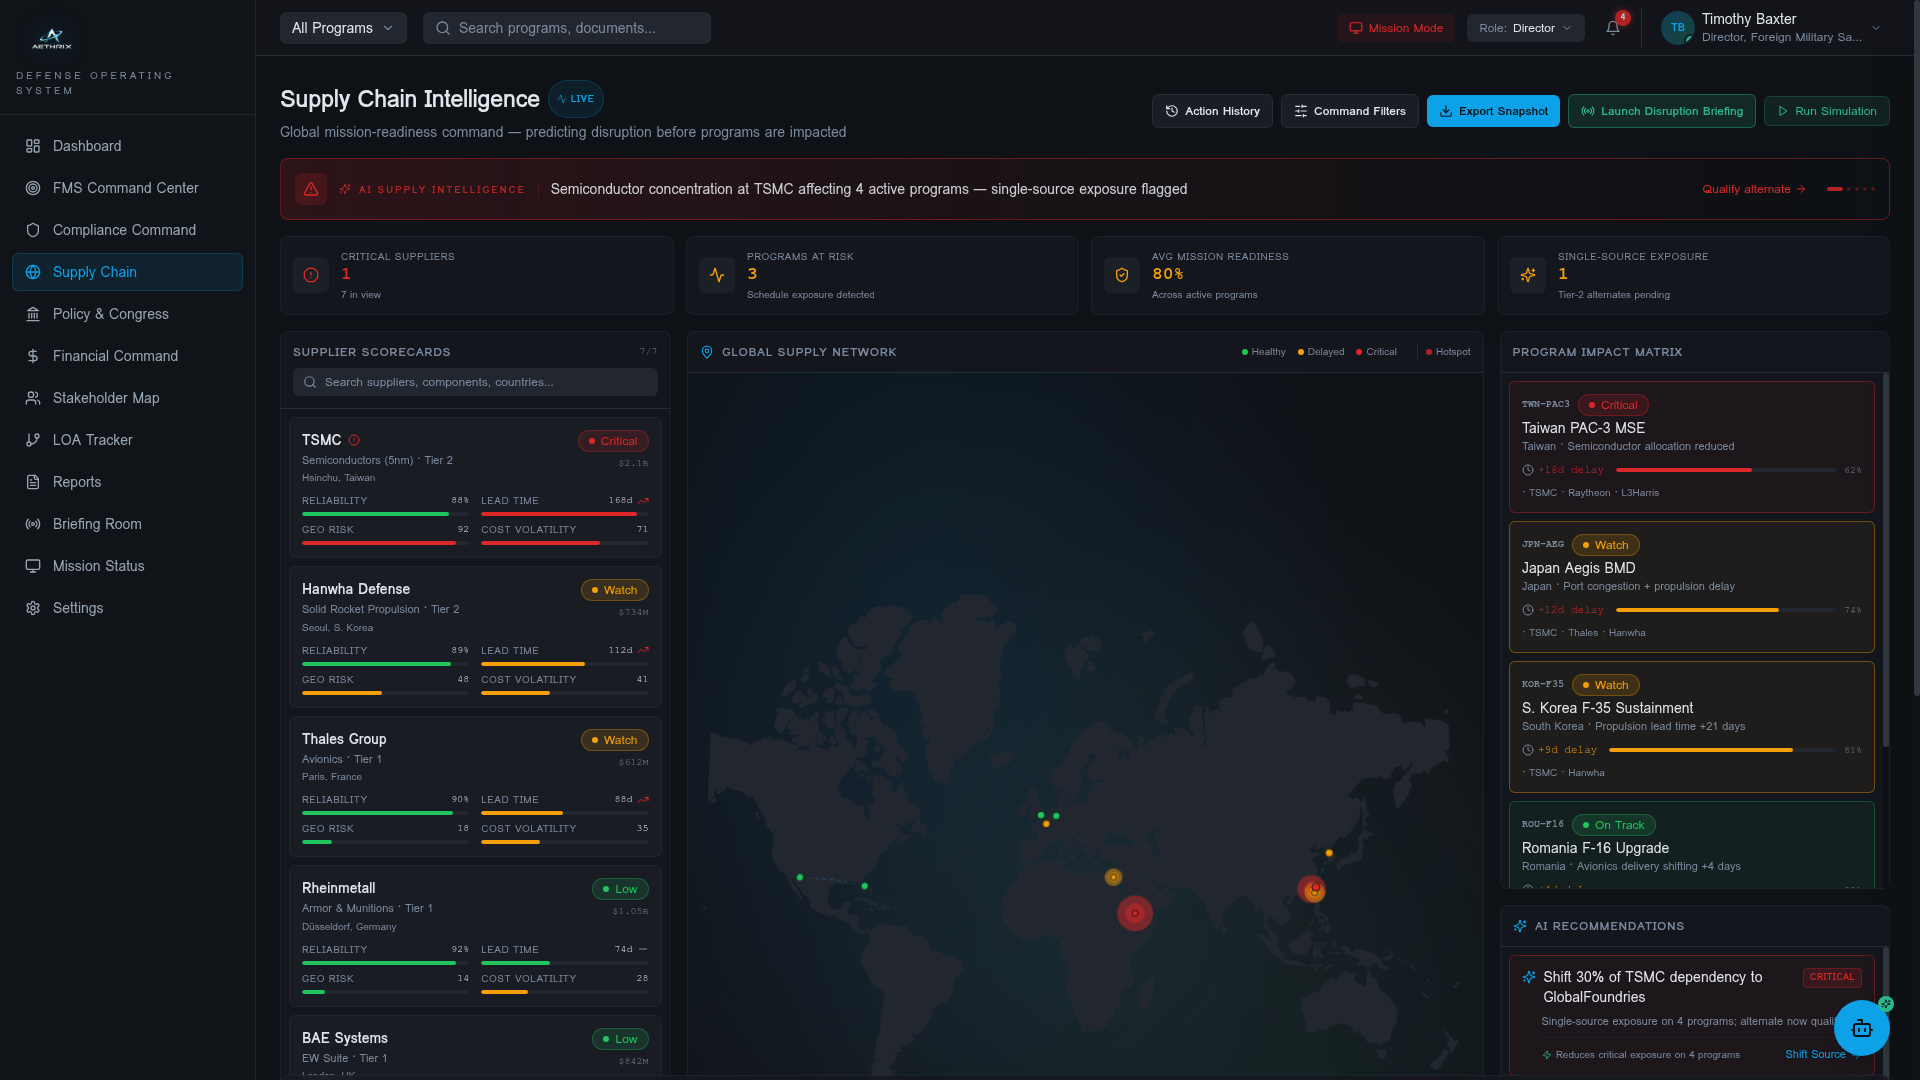Launch Disruption Briefing
Screen dimensions: 1920x1080
1662,111
